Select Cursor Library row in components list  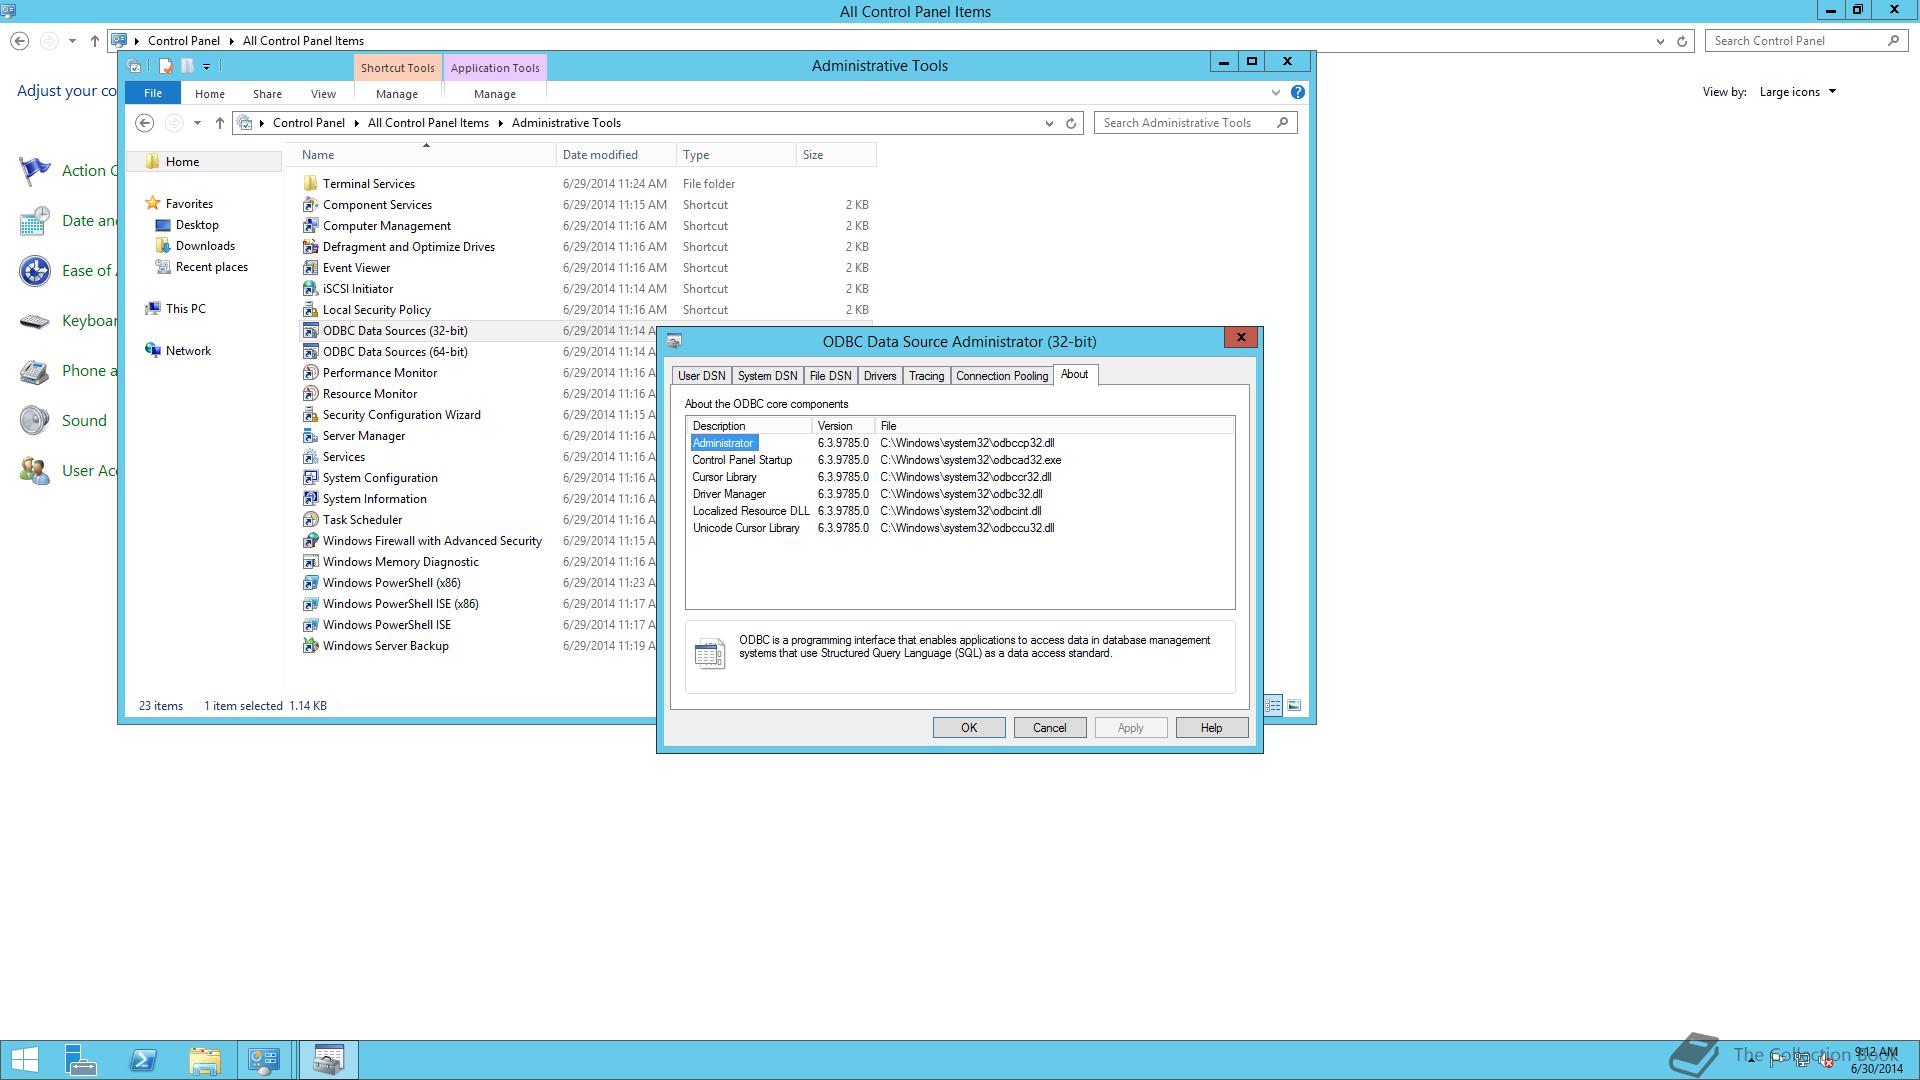962,476
